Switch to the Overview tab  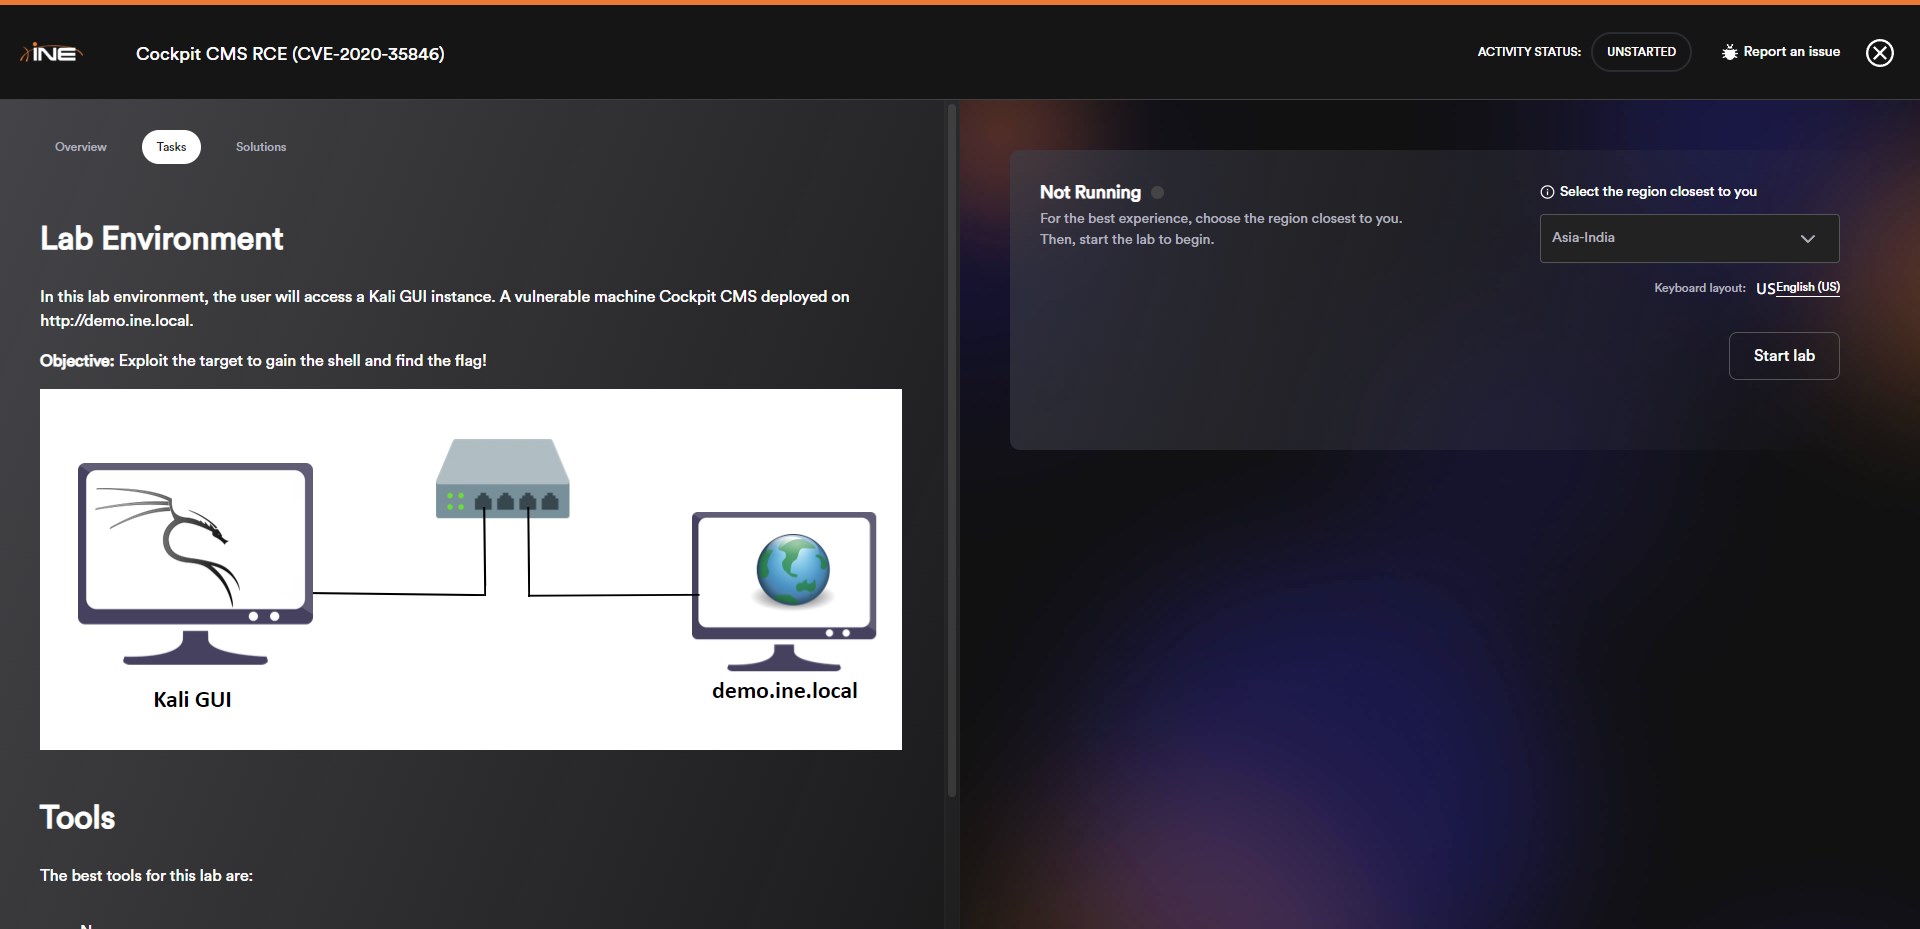tap(81, 147)
